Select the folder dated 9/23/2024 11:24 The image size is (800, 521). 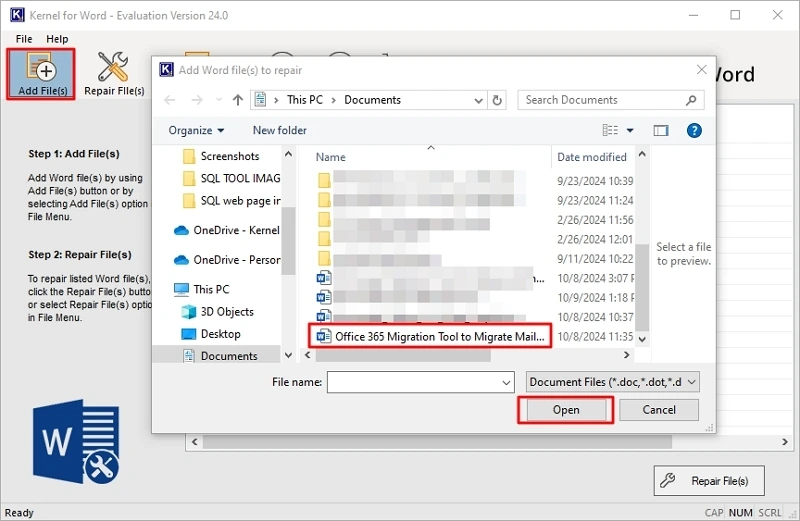(474, 200)
